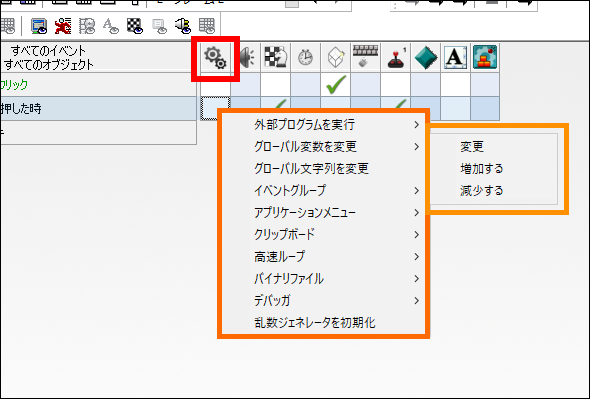Click the Special conditions gears icon
The width and height of the screenshot is (590, 399).
point(215,58)
